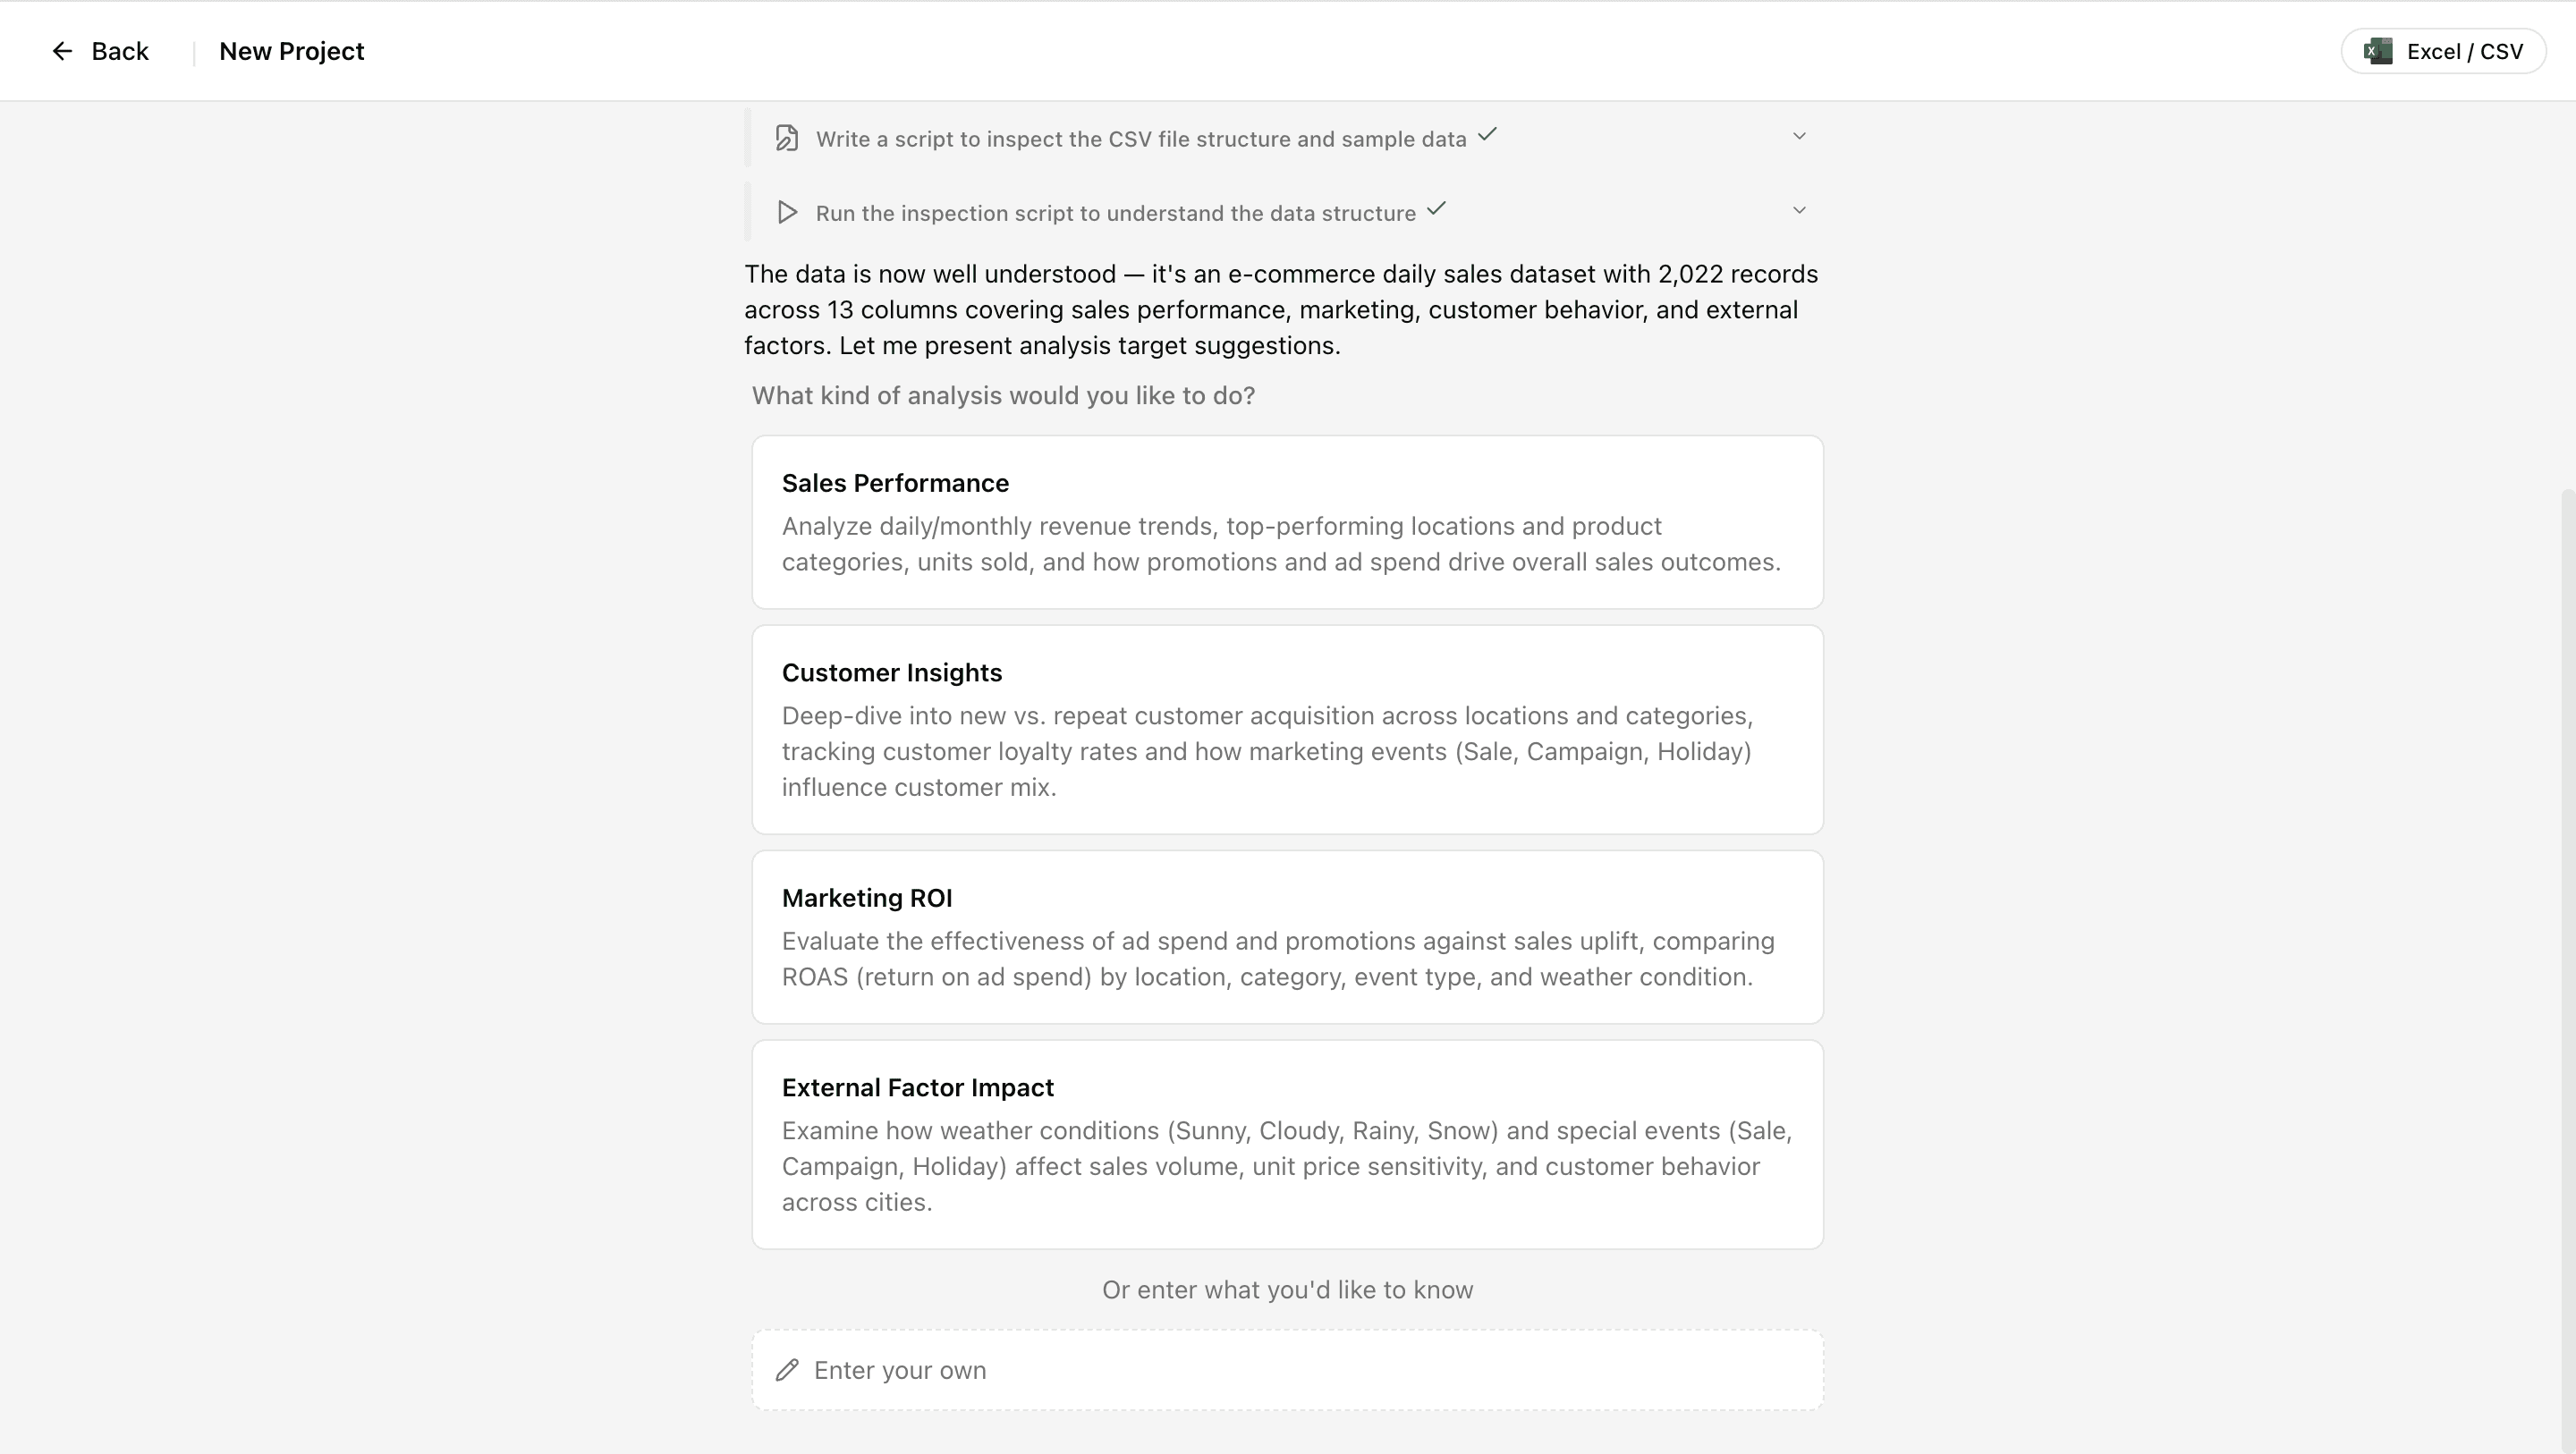Click the vertical scrollbar on the right

pyautogui.click(x=2568, y=900)
